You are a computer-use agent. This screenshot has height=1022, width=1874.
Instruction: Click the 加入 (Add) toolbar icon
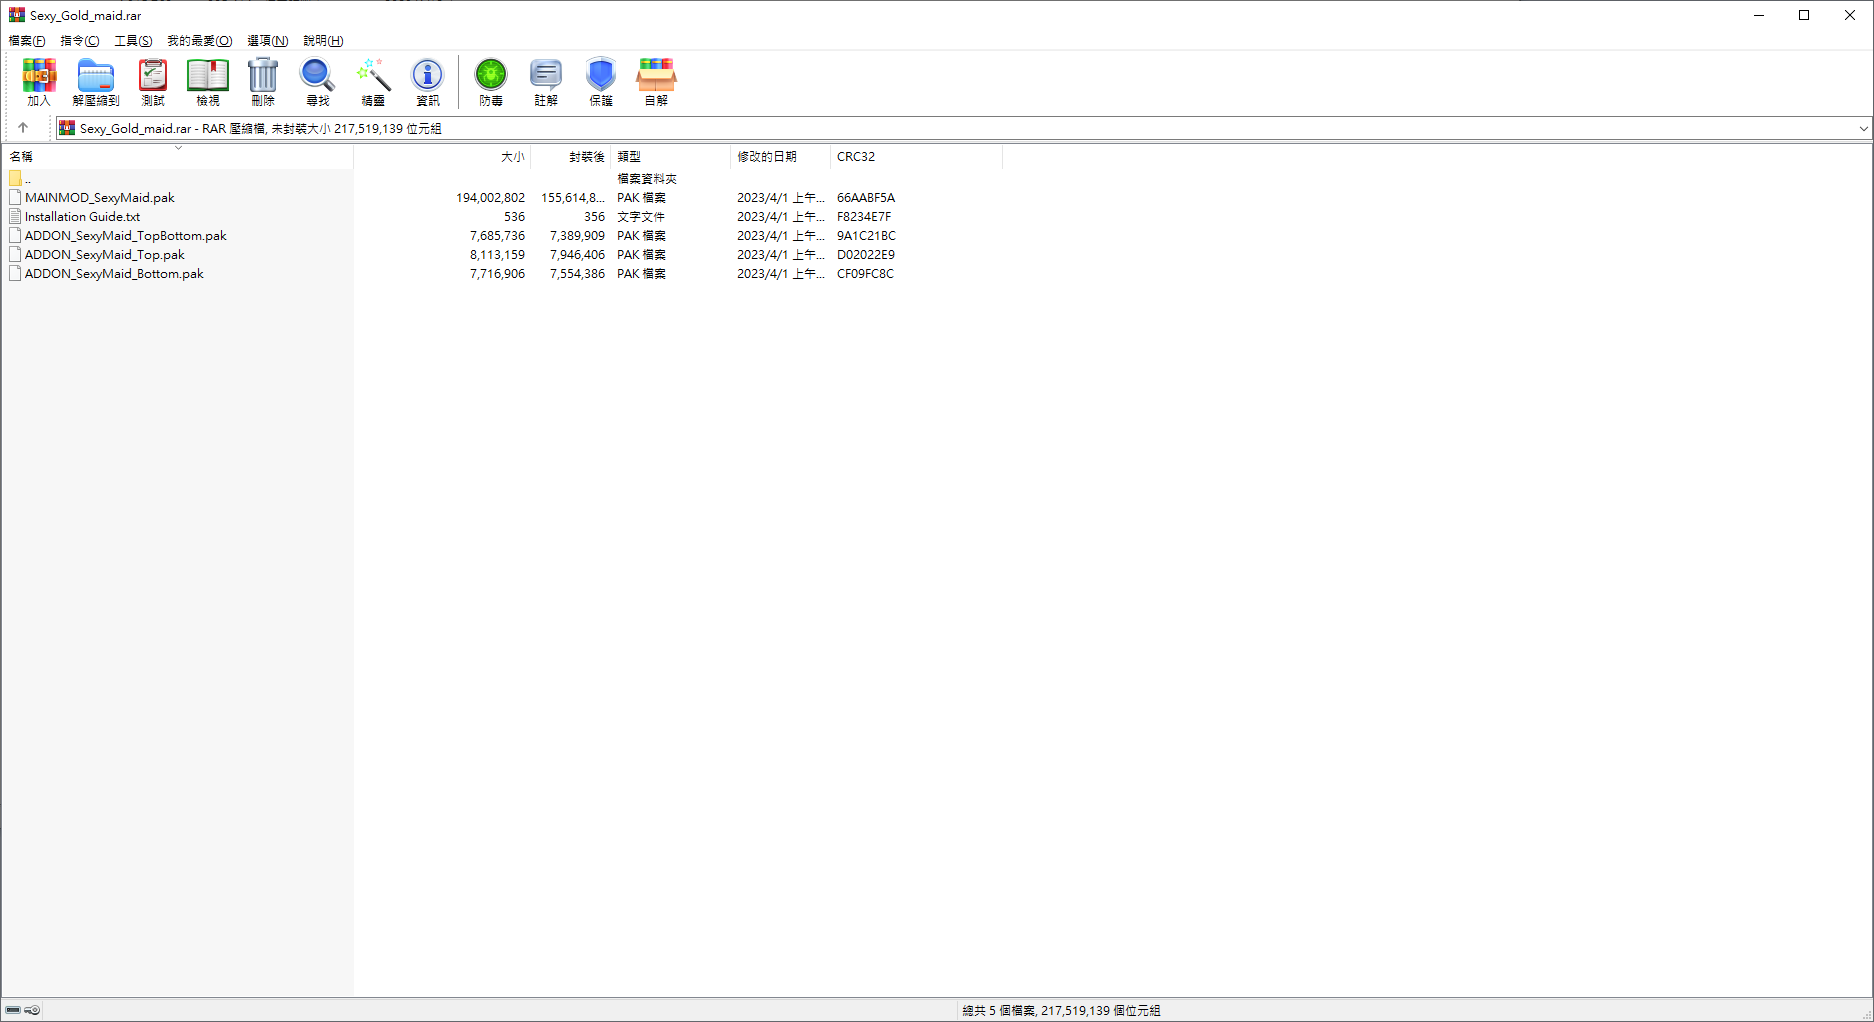[x=39, y=81]
